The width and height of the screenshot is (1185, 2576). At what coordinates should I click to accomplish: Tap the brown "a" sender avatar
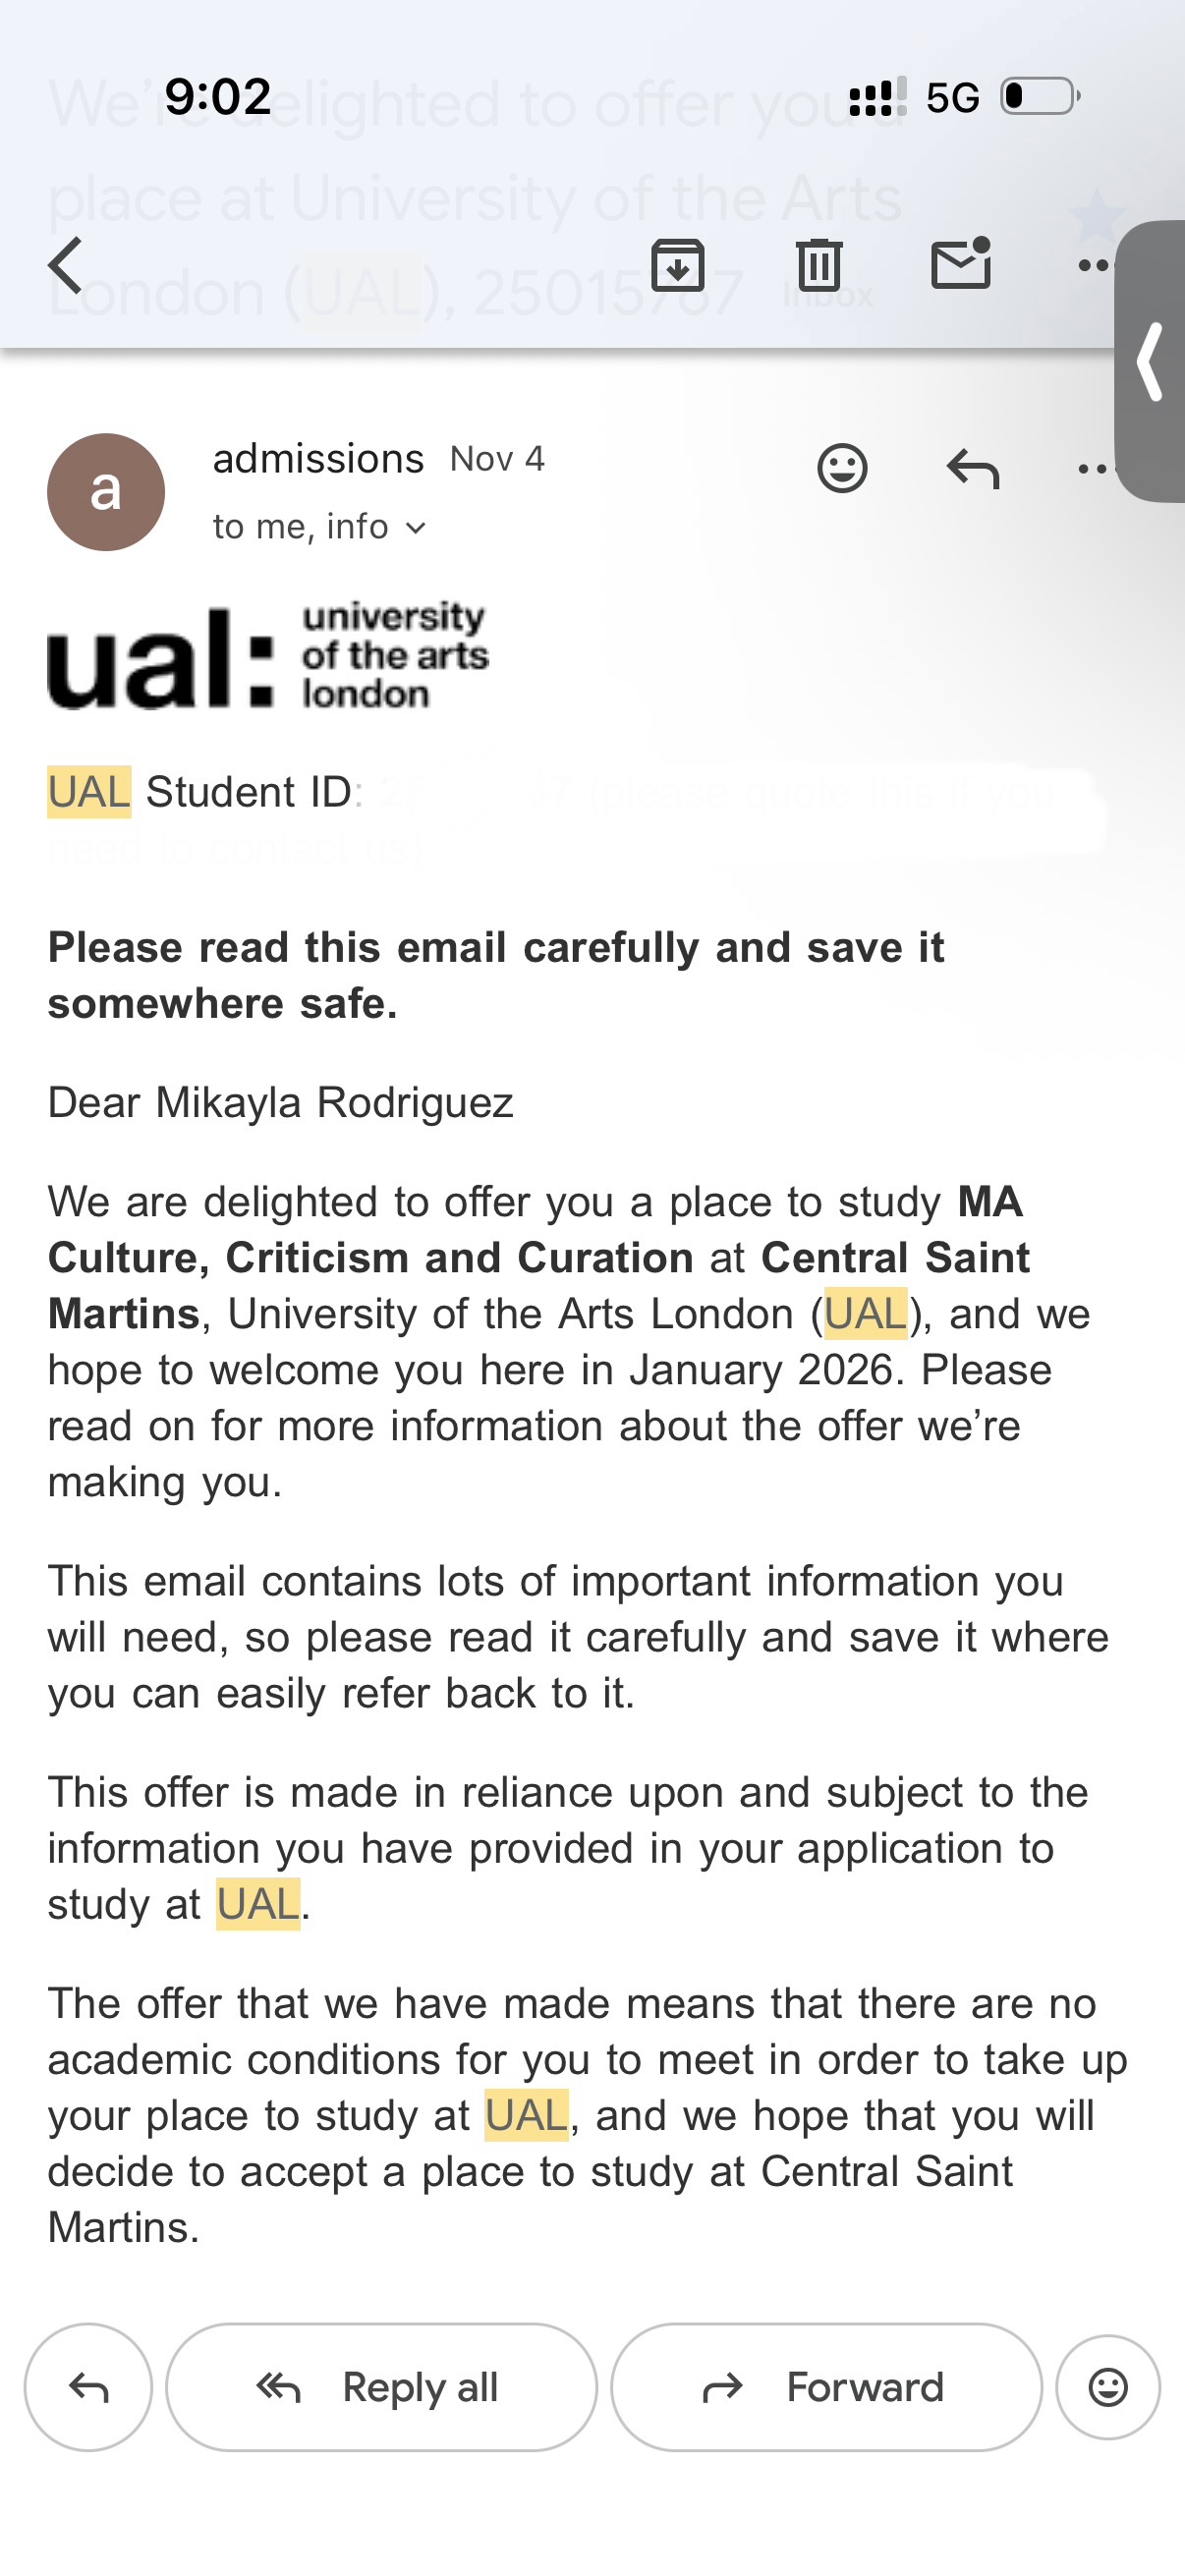pyautogui.click(x=106, y=492)
